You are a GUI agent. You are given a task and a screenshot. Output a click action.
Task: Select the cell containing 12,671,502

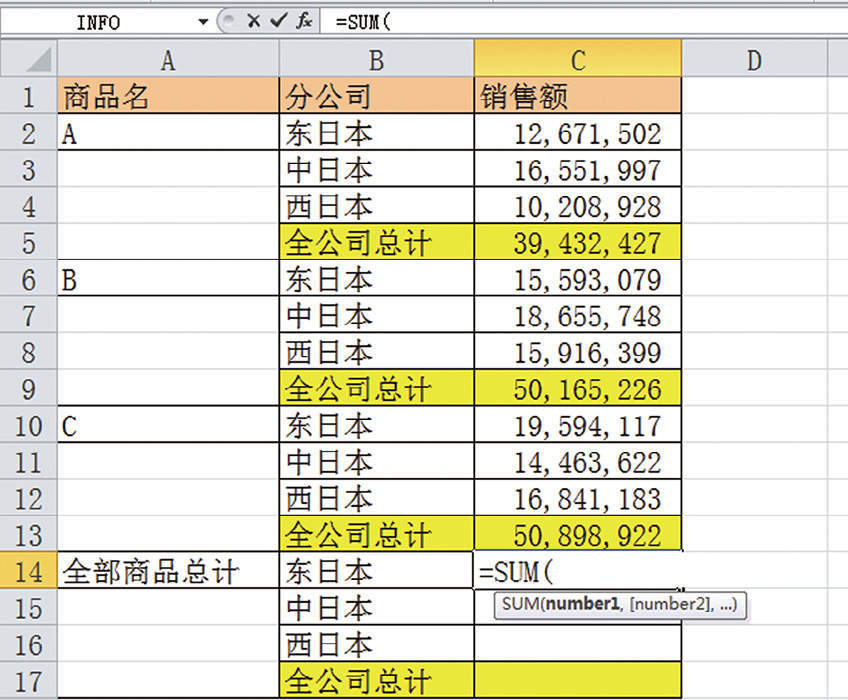577,132
